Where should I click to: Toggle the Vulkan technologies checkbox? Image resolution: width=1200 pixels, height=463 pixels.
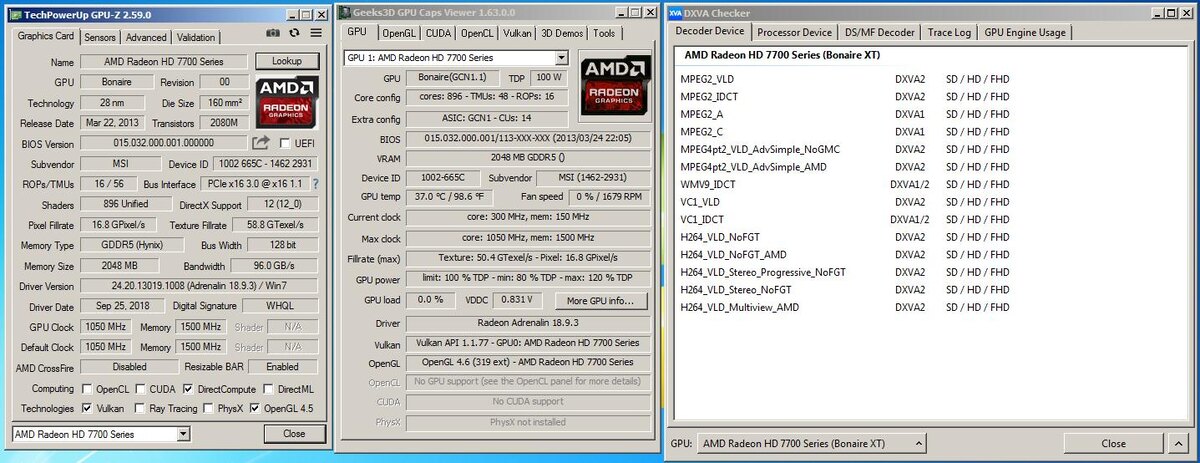pyautogui.click(x=89, y=408)
